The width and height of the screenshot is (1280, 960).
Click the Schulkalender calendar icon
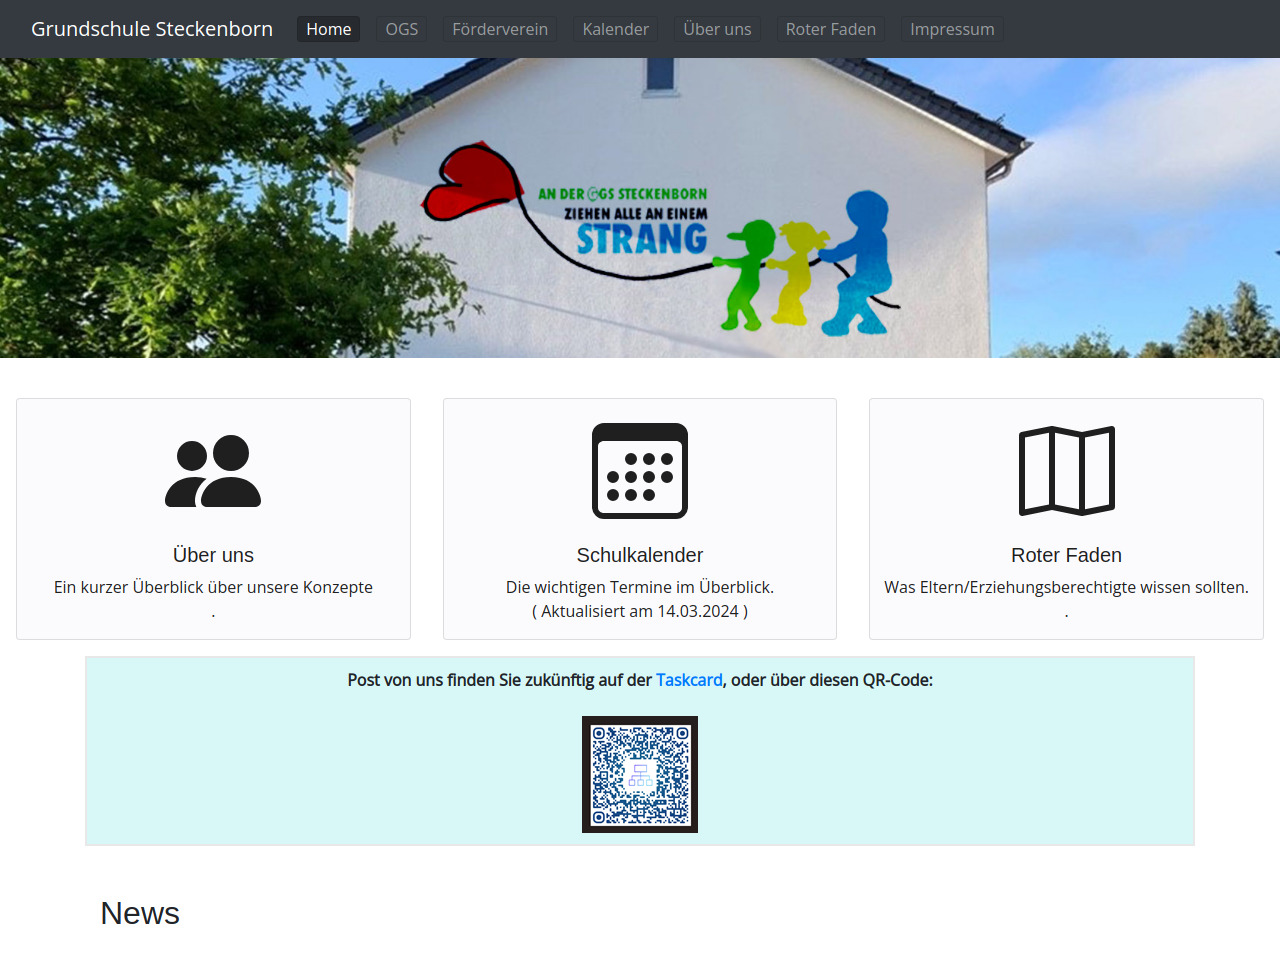[x=640, y=471]
